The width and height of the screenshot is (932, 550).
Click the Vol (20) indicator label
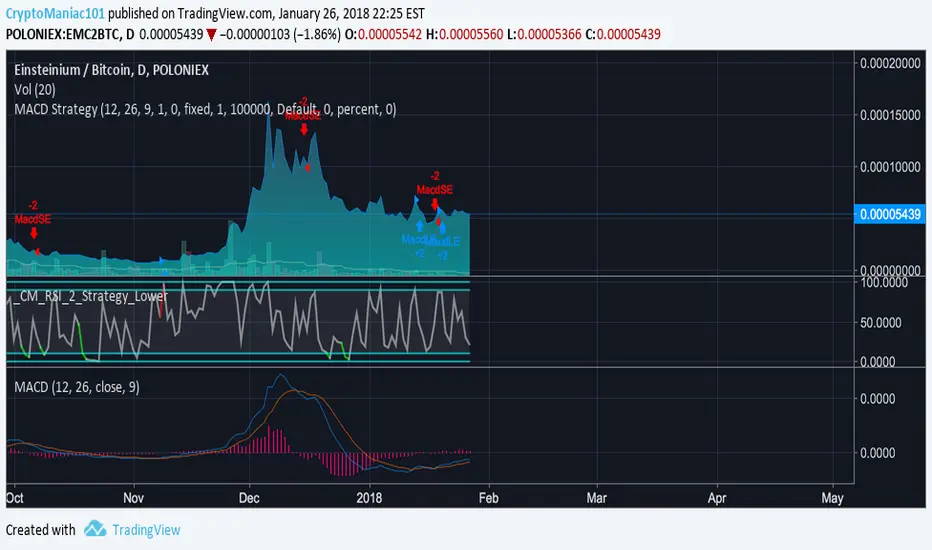[x=35, y=90]
